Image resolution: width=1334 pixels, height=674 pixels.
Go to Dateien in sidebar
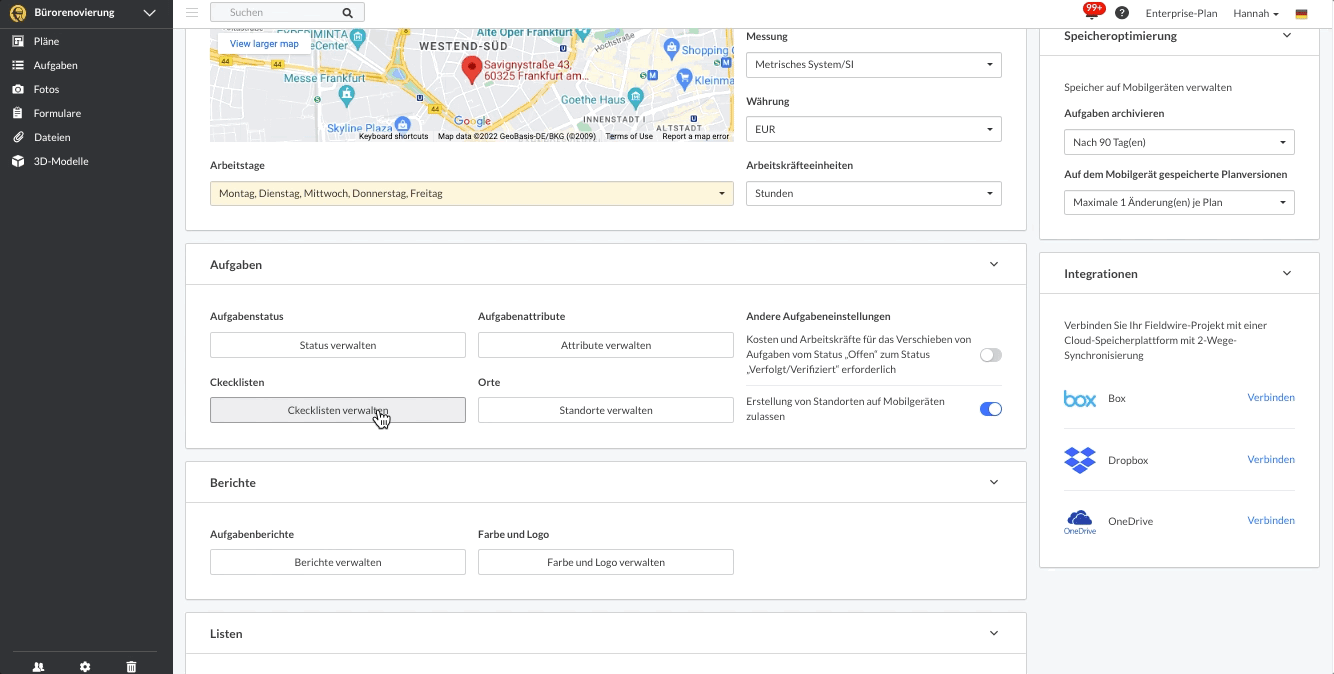point(52,137)
